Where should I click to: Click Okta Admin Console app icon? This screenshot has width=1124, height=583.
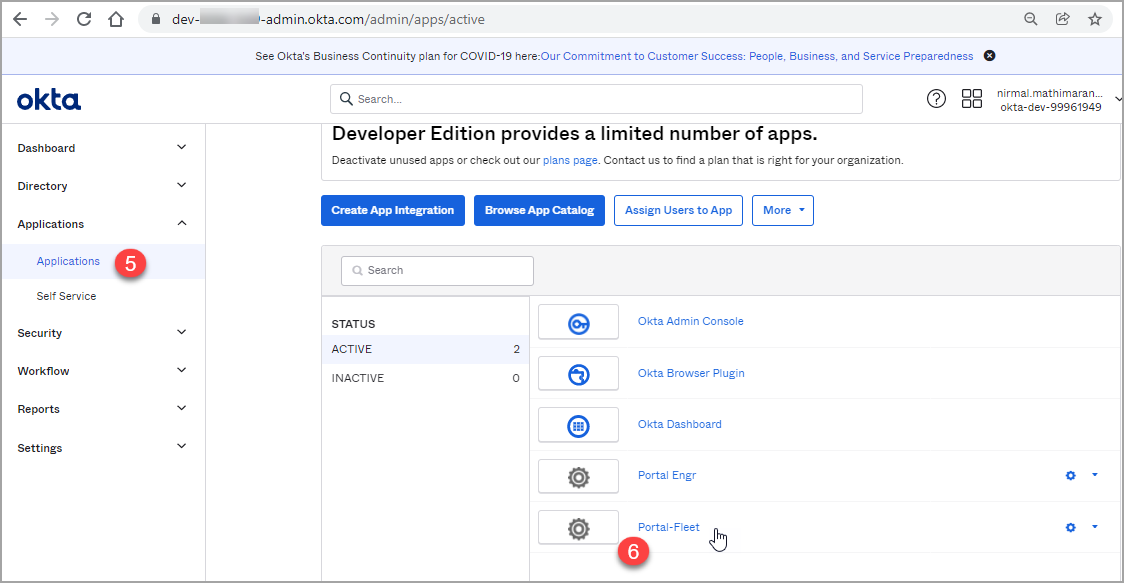pos(578,322)
